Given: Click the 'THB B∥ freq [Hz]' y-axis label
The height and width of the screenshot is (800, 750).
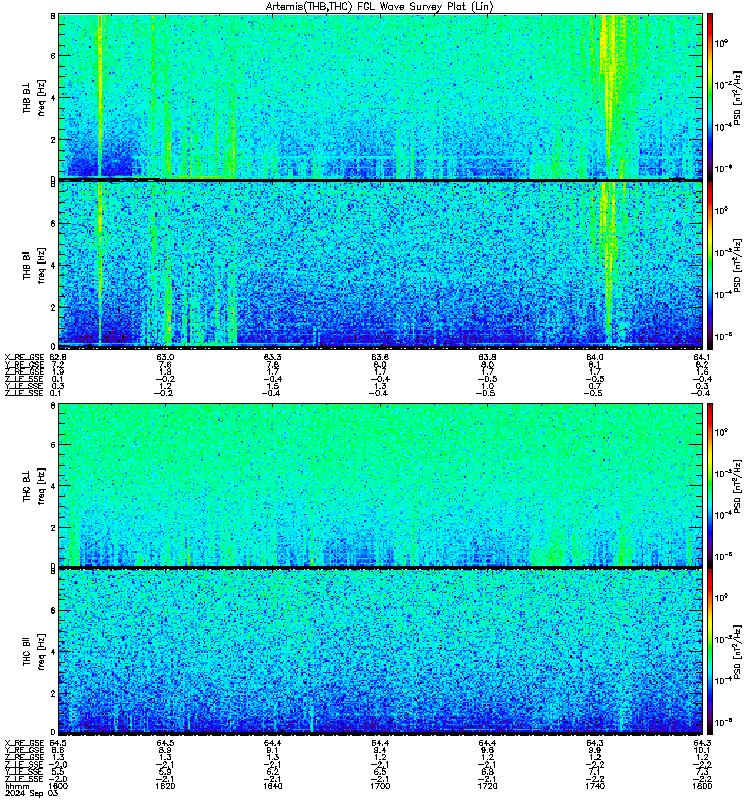Looking at the screenshot, I should coord(34,265).
